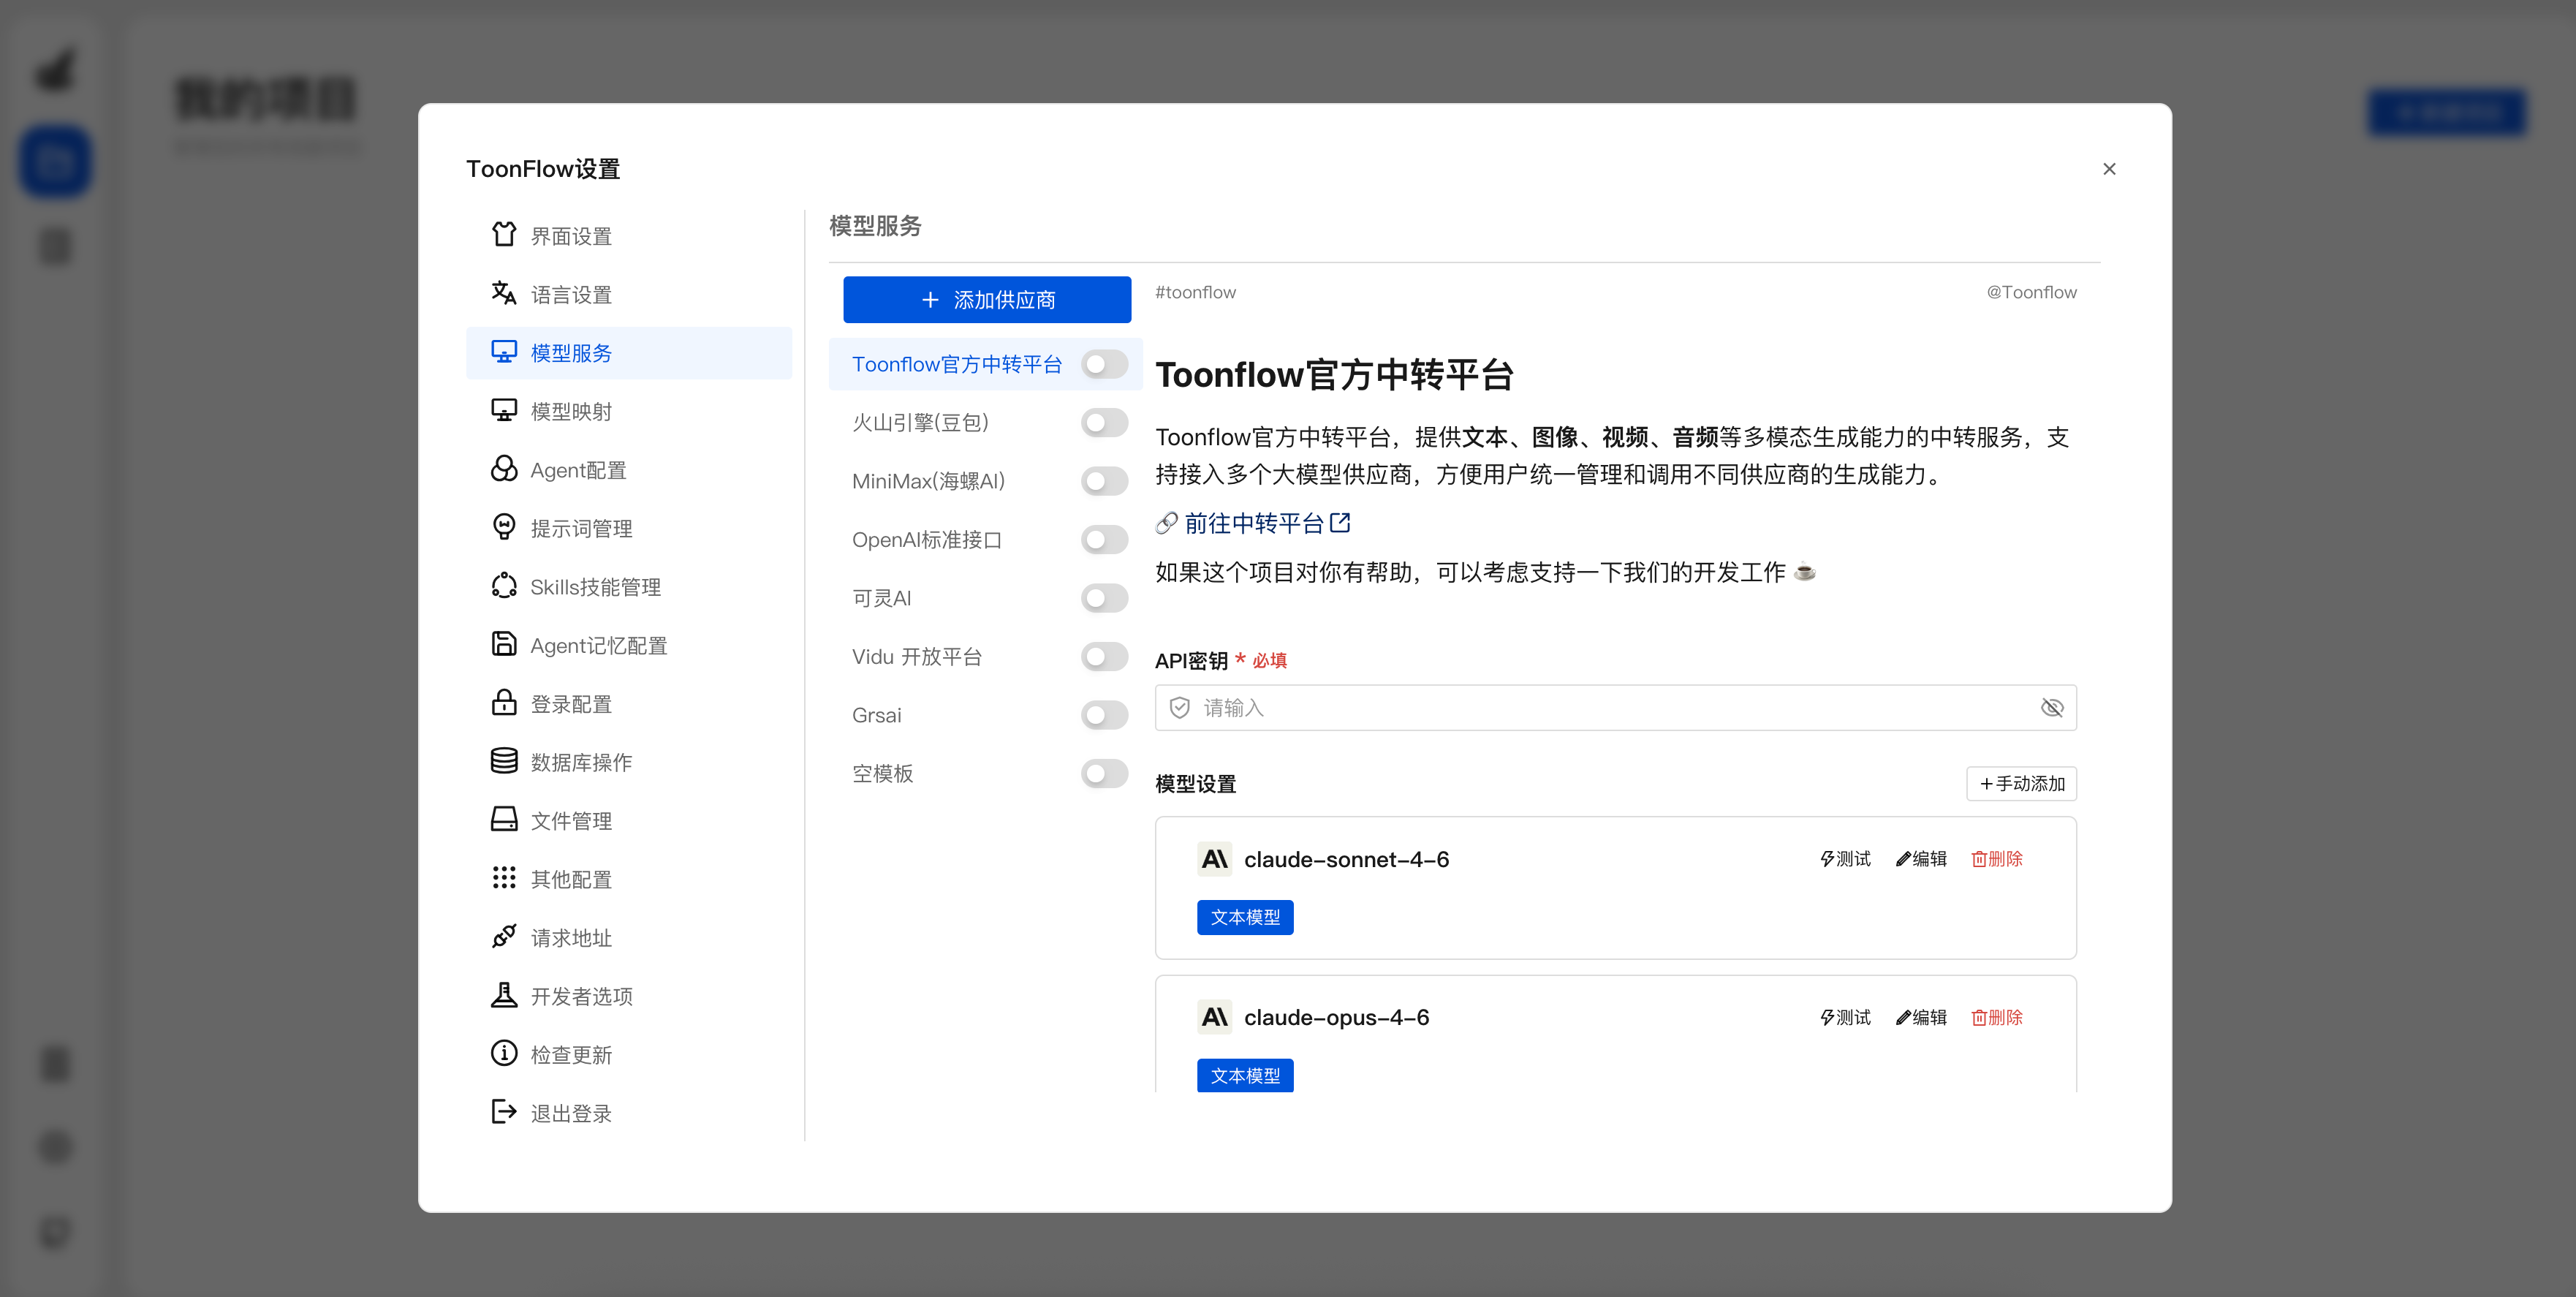Screen dimensions: 2576x1297
Task: Click 文本模型 tag under claude-sonnet-4-6
Action: 1245,917
